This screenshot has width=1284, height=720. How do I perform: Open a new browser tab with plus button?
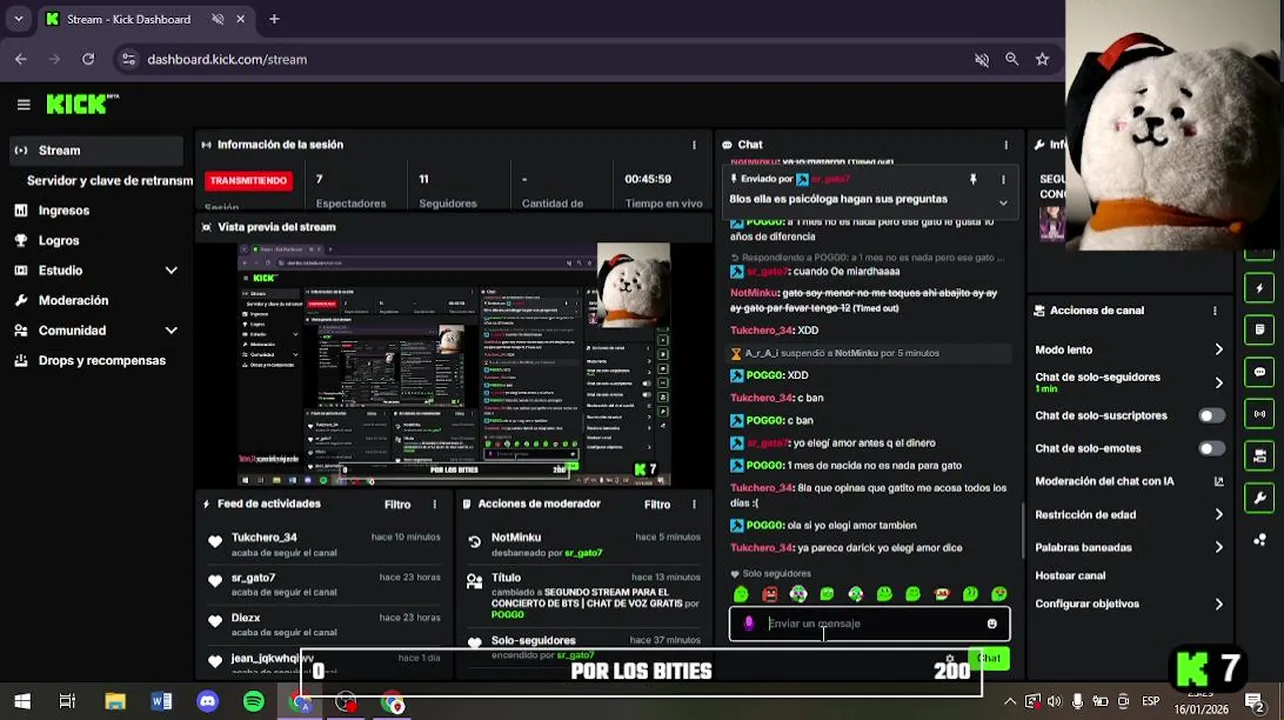pyautogui.click(x=274, y=19)
